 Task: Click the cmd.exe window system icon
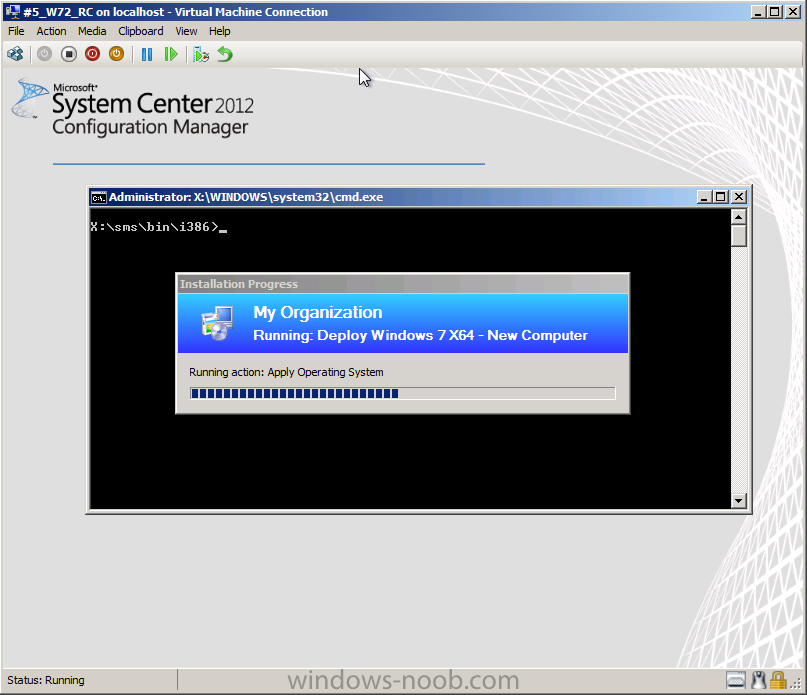98,197
